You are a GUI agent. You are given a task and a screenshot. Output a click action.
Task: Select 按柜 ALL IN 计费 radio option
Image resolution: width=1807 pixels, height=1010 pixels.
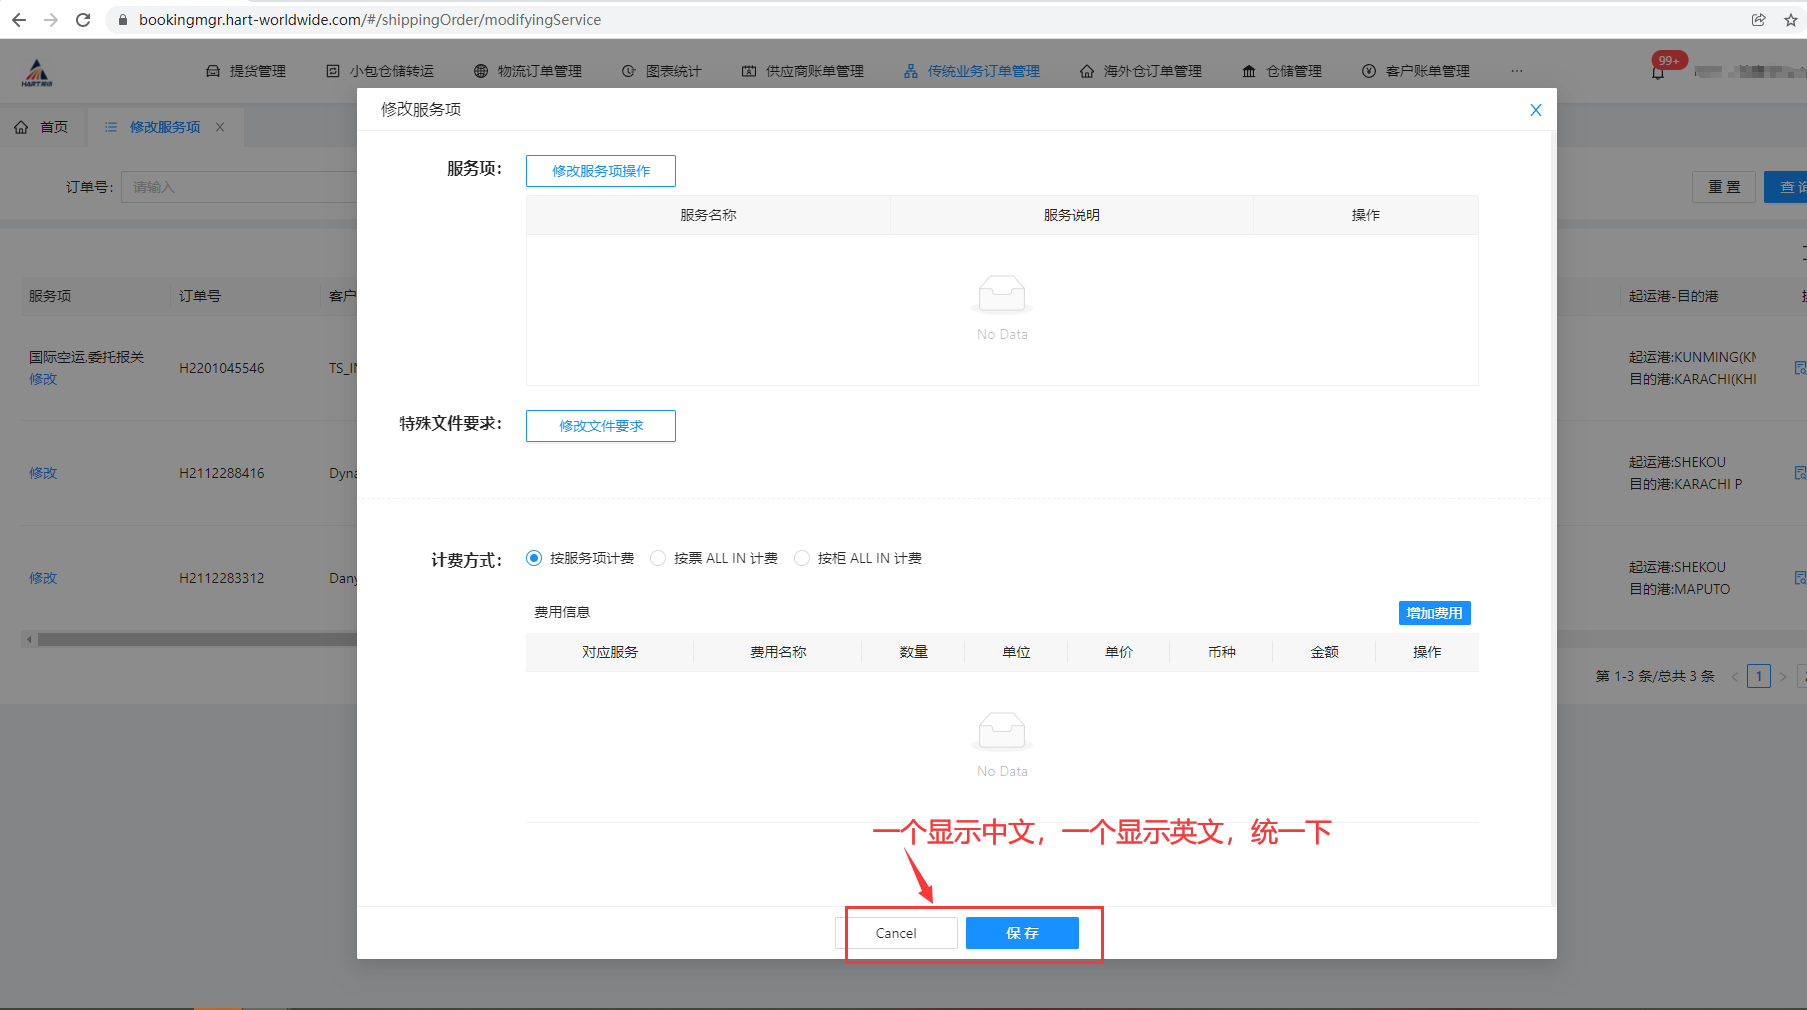click(802, 558)
